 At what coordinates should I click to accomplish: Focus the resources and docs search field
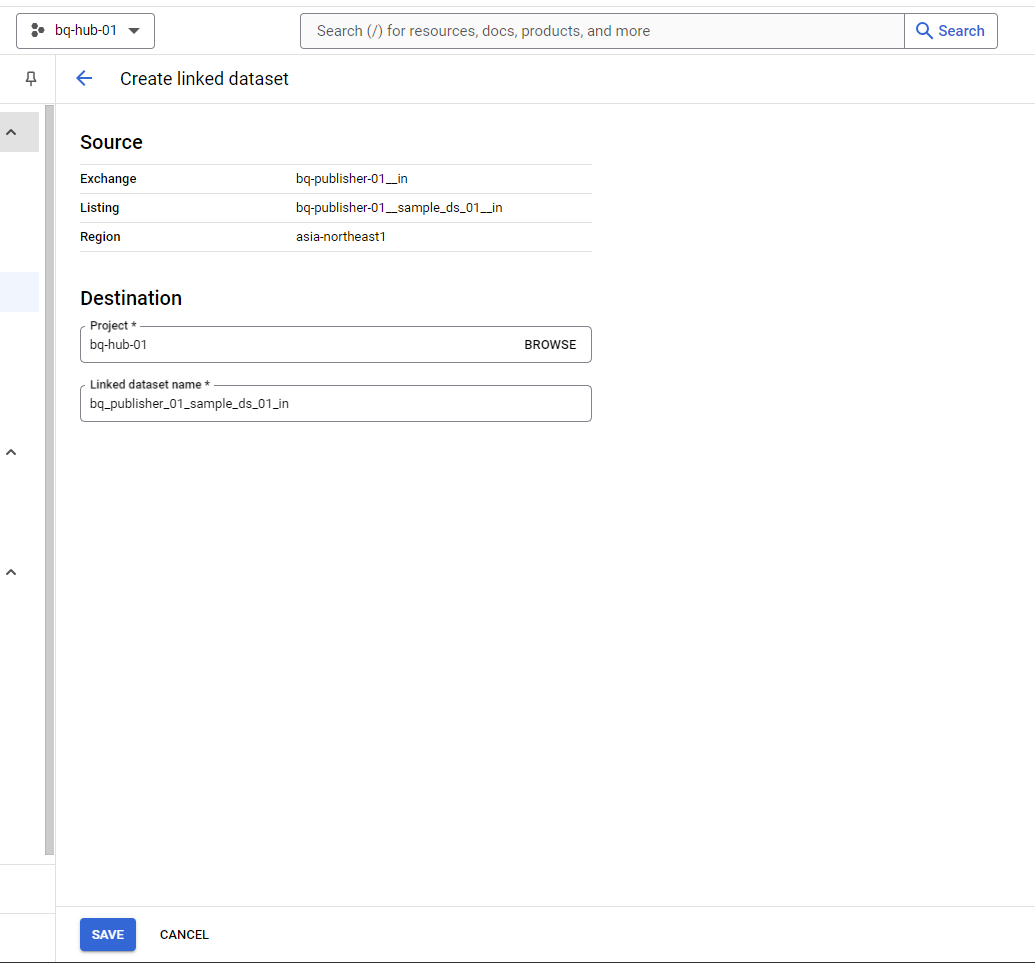tap(602, 31)
